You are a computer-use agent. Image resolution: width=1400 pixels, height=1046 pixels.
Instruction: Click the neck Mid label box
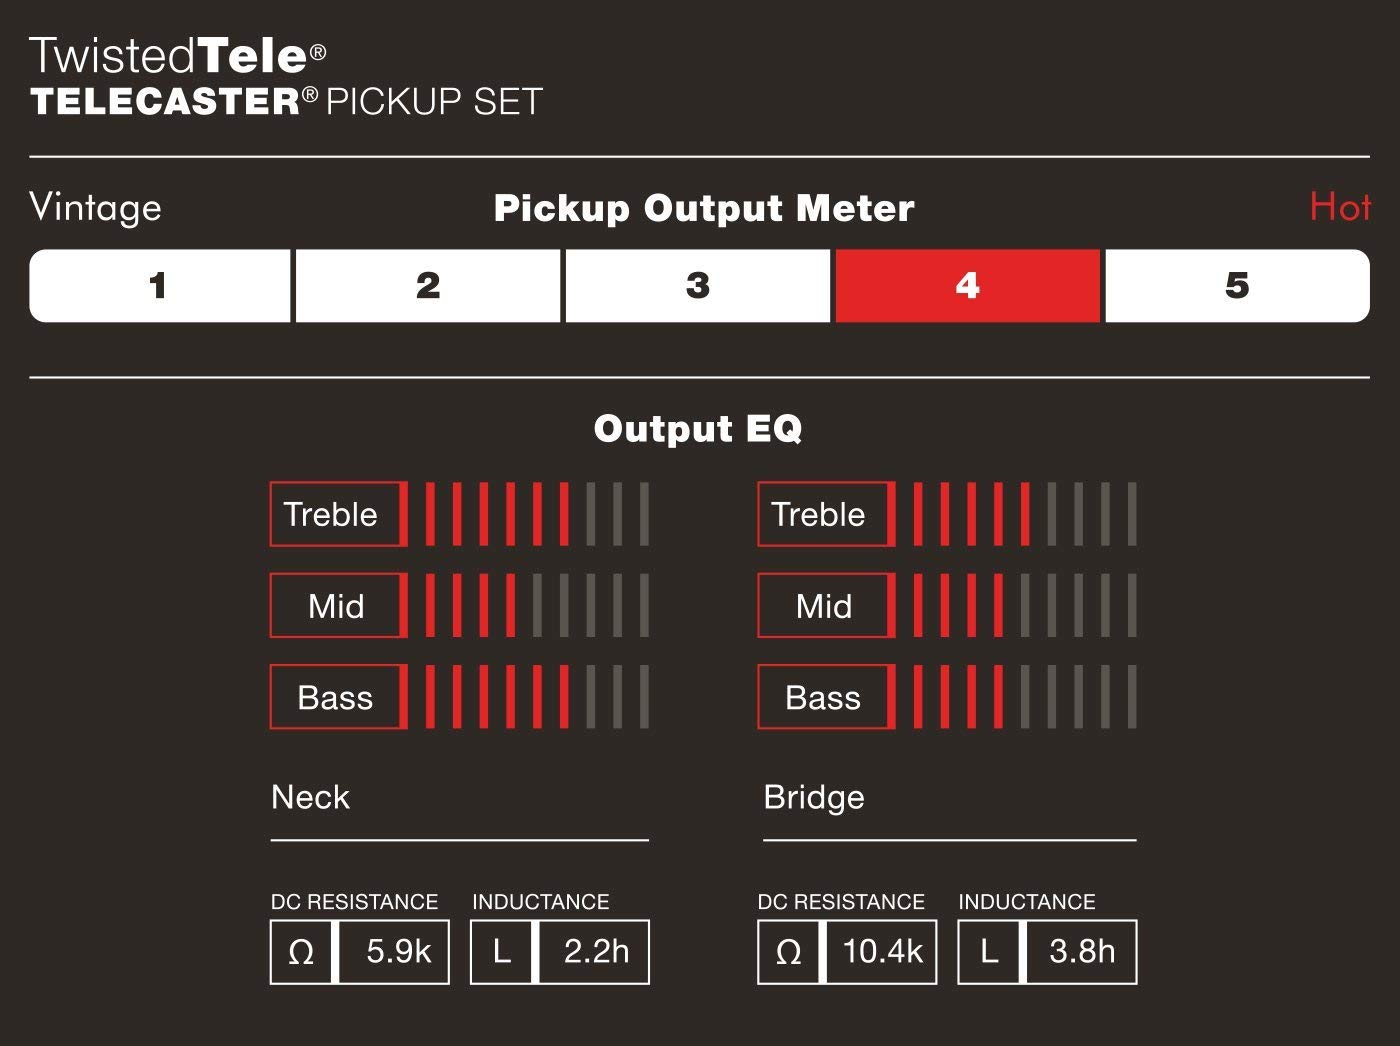(337, 606)
